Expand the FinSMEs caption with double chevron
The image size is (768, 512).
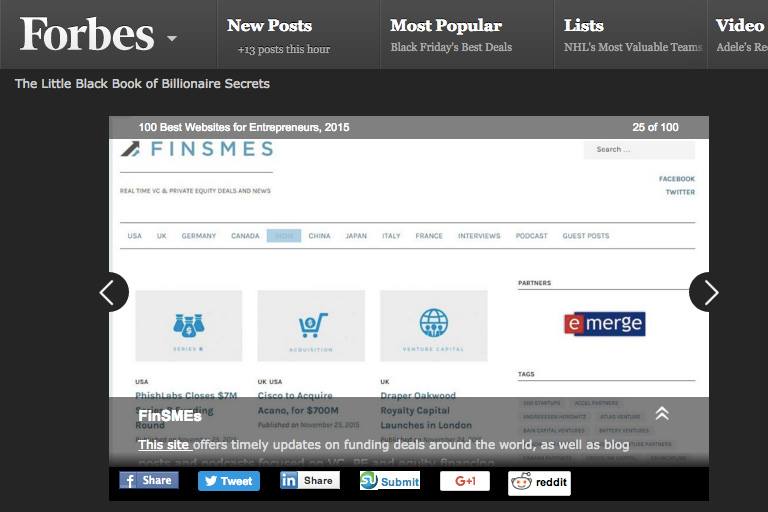(662, 414)
